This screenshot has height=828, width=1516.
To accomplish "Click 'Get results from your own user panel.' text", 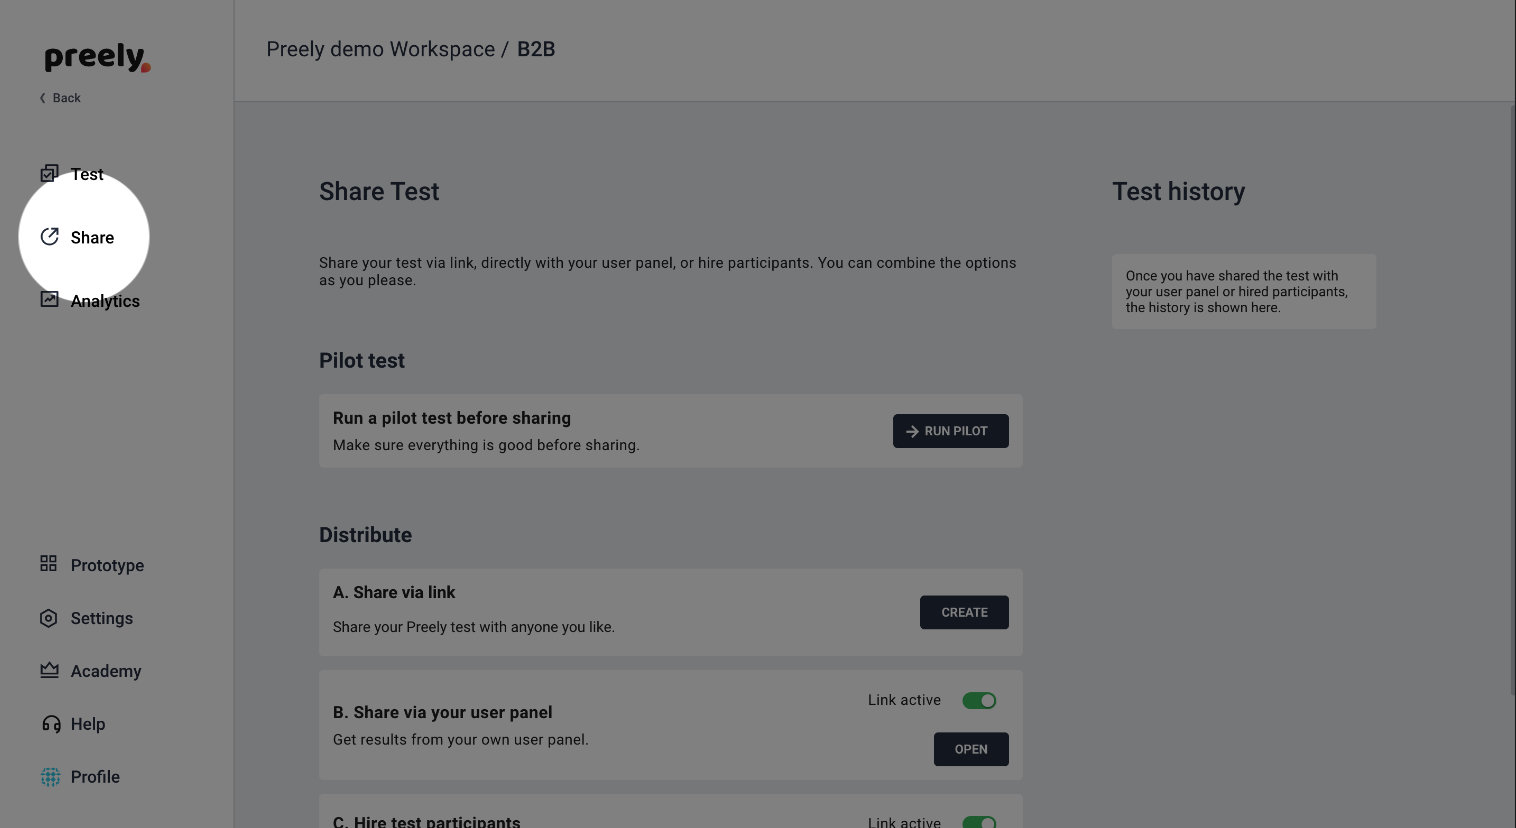I will coord(461,740).
